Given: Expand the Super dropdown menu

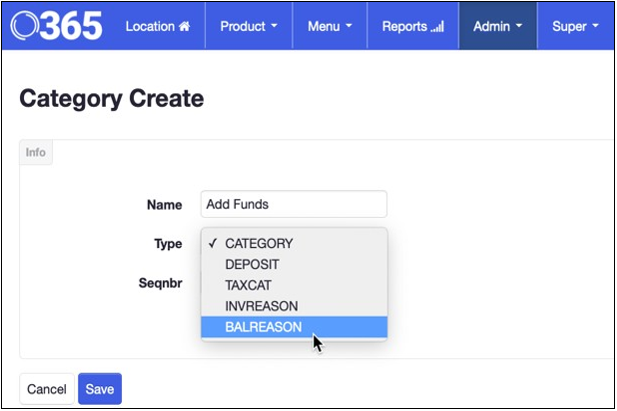Looking at the screenshot, I should (575, 26).
